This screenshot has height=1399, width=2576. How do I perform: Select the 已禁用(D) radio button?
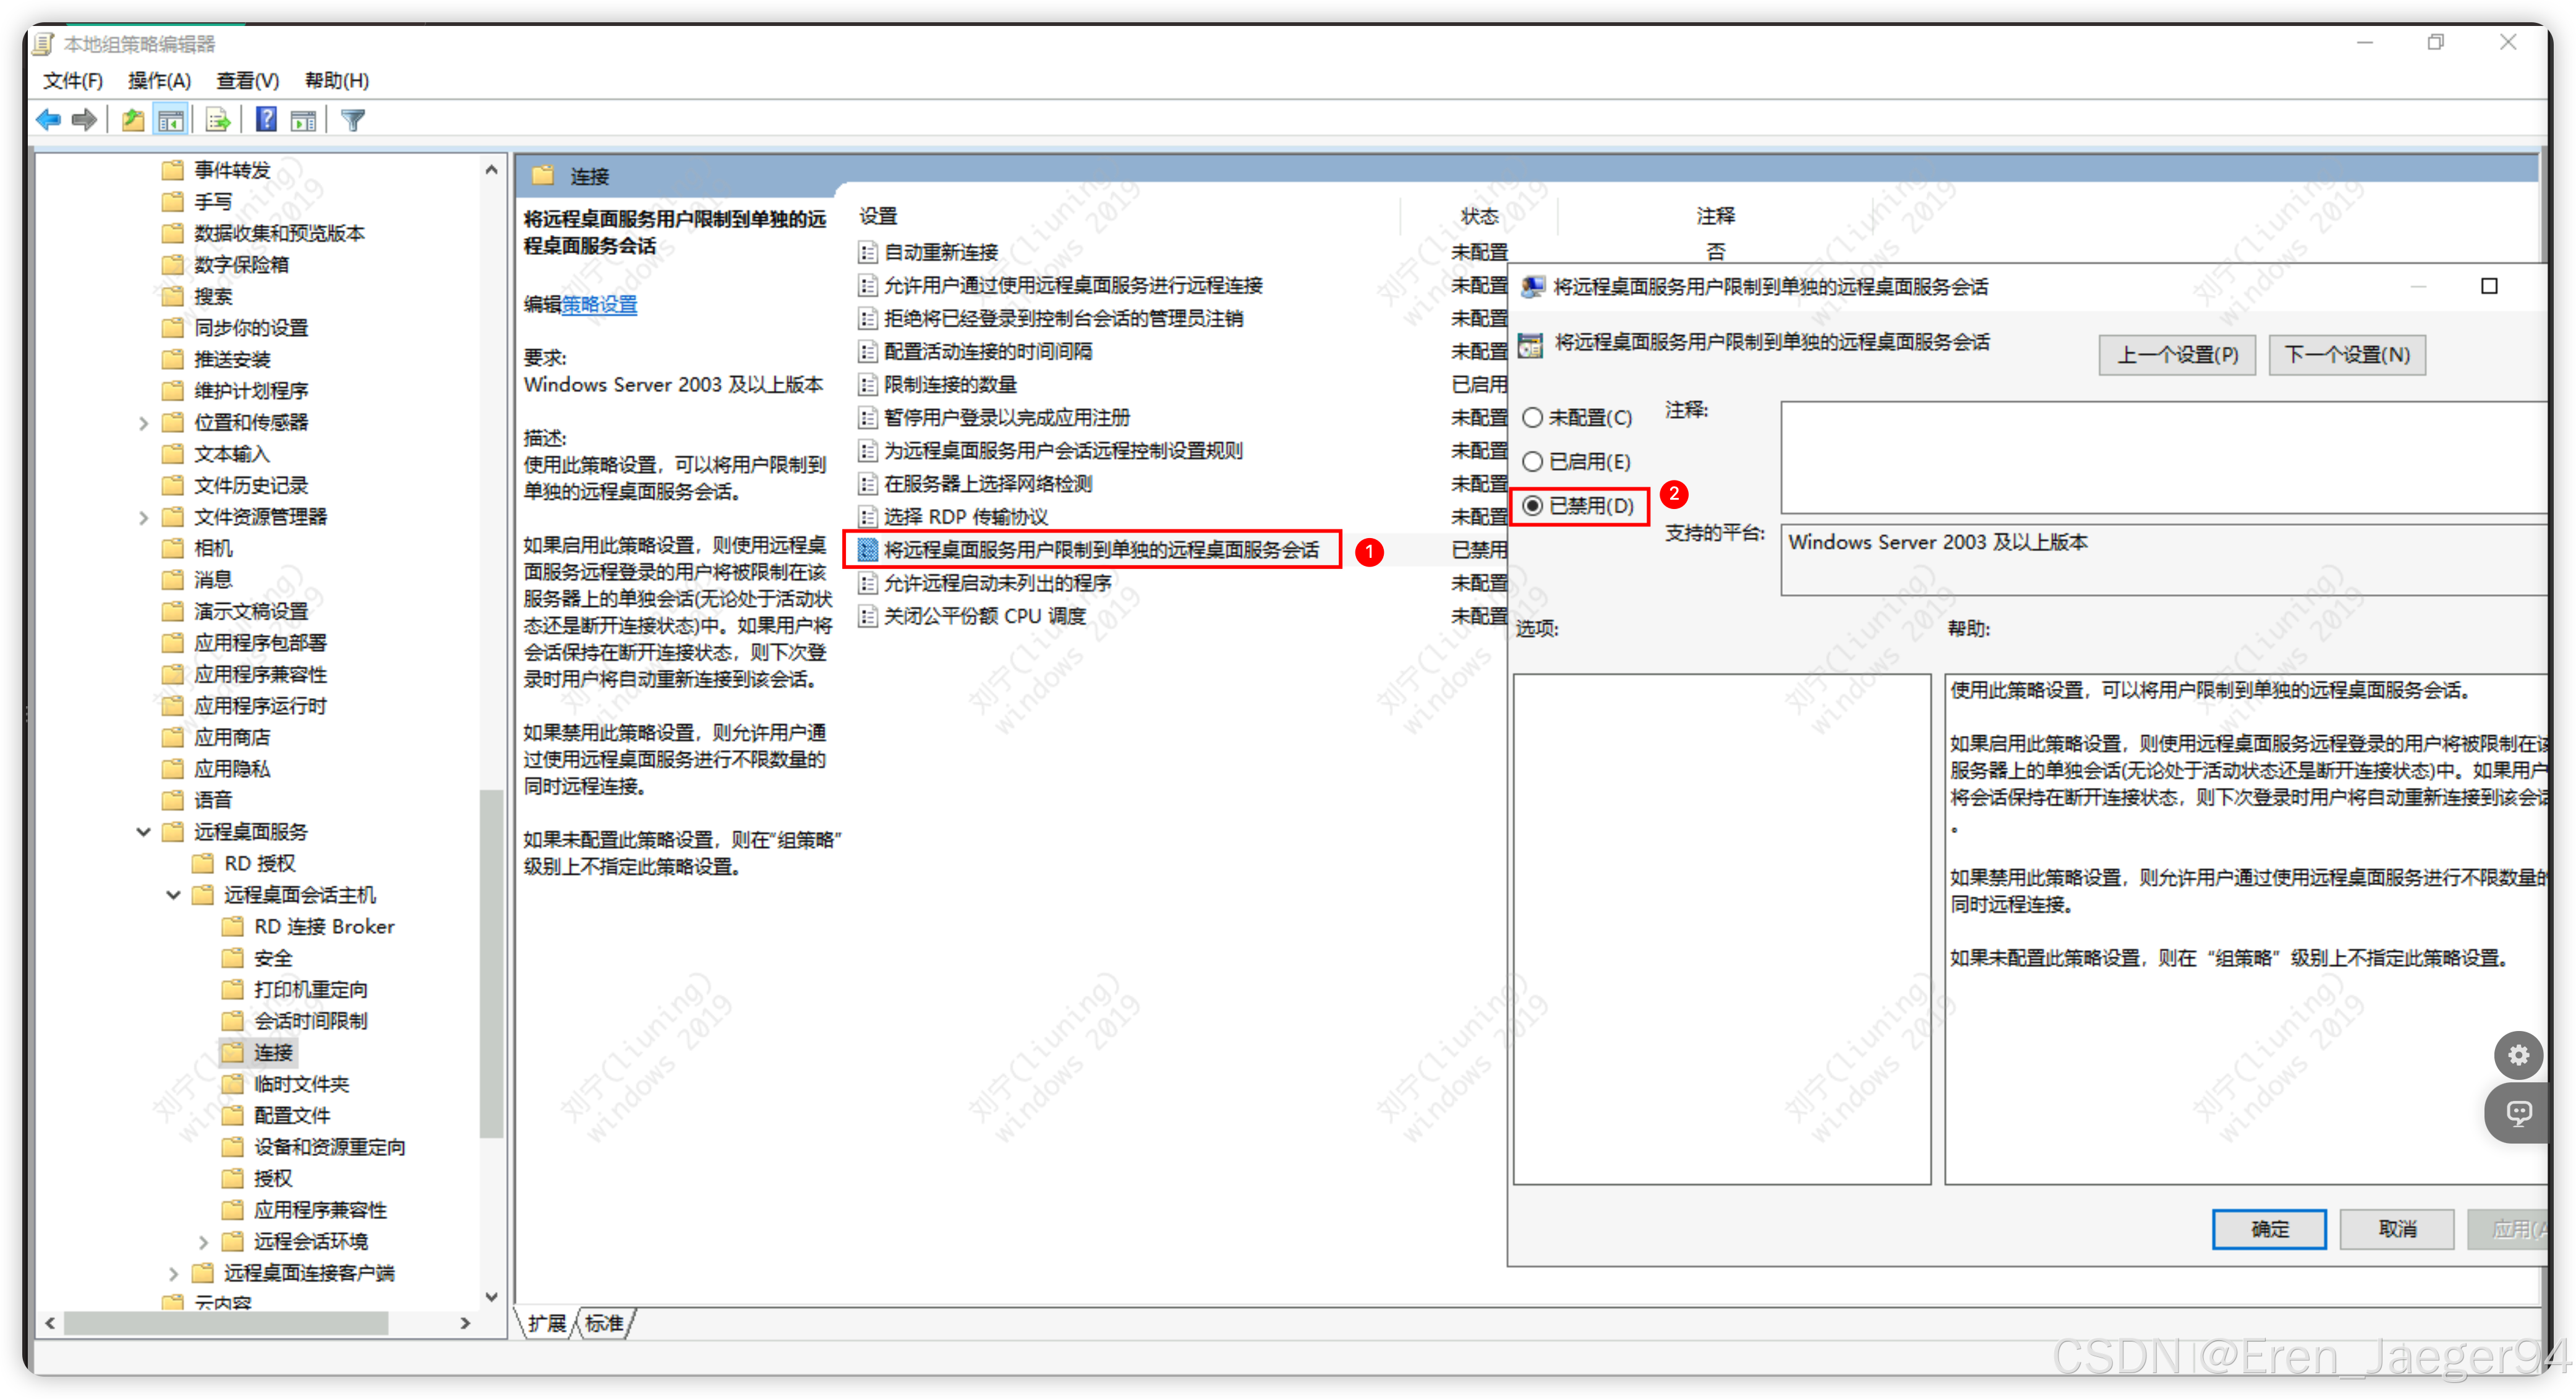pyautogui.click(x=1532, y=506)
